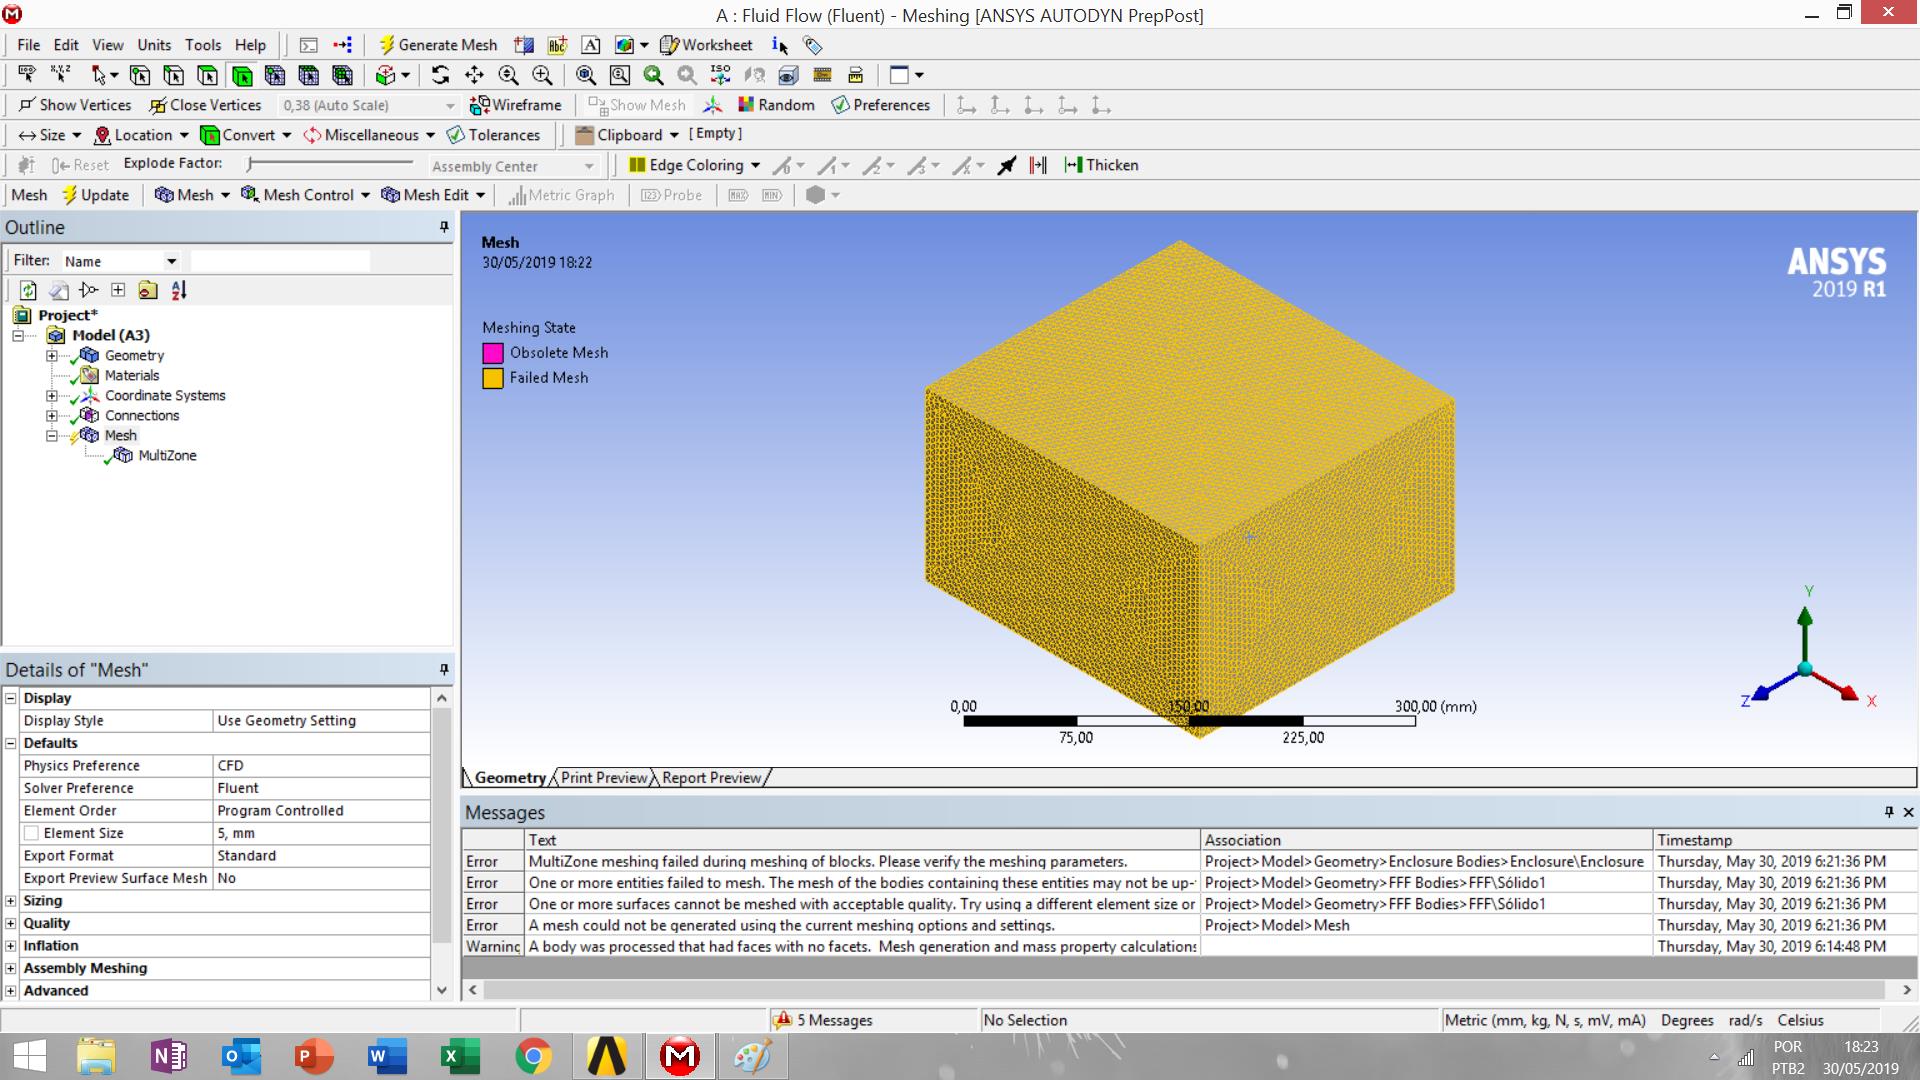The image size is (1920, 1080).
Task: Toggle Wireframe display mode
Action: click(515, 105)
